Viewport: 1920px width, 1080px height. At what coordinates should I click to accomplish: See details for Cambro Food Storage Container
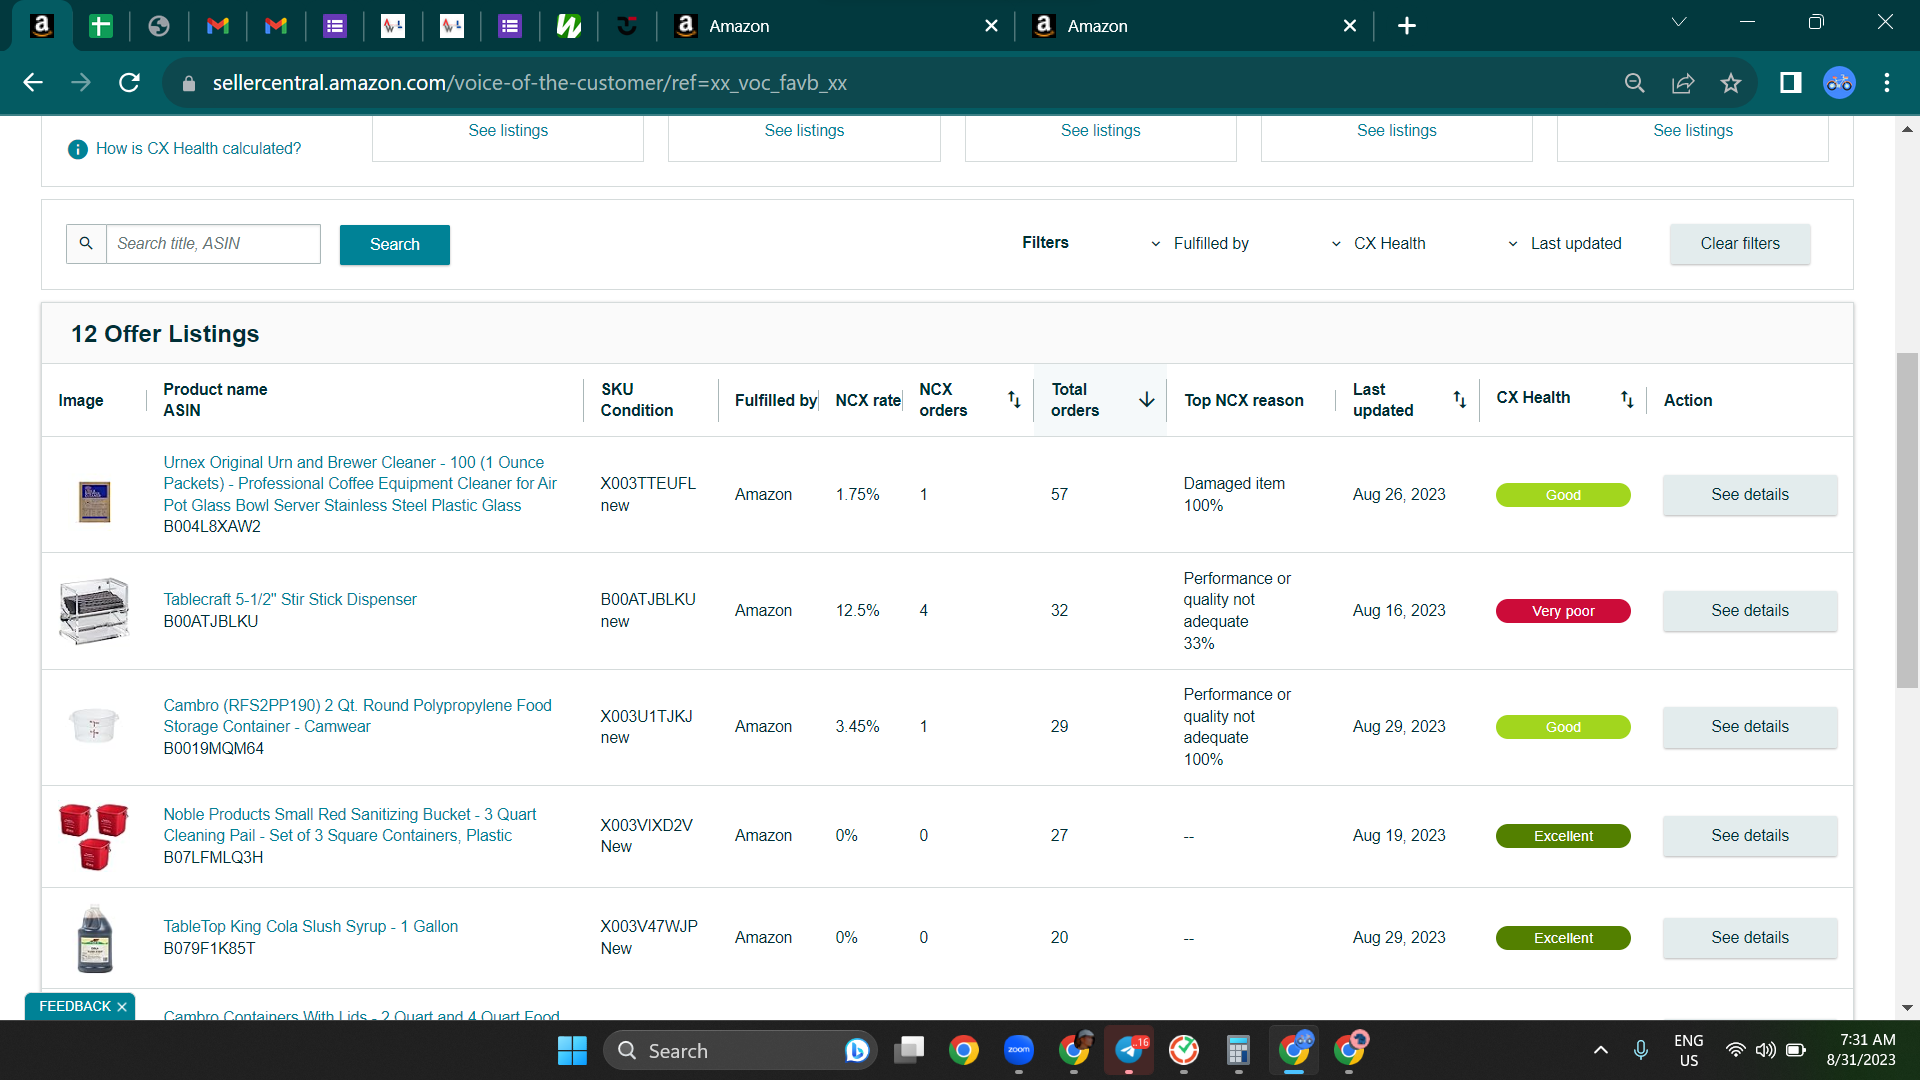(1750, 727)
